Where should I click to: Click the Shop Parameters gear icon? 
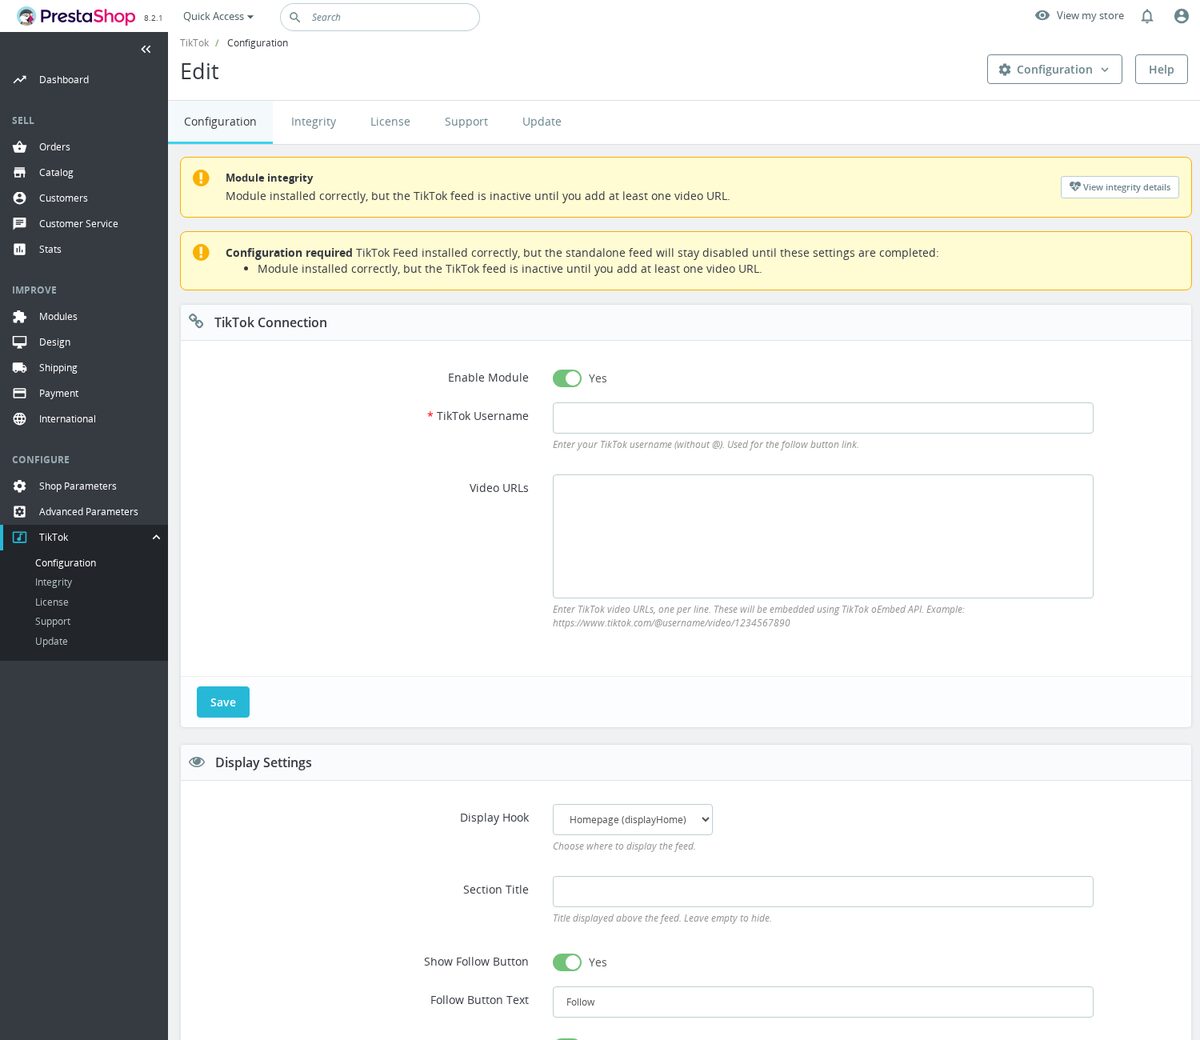pos(19,486)
